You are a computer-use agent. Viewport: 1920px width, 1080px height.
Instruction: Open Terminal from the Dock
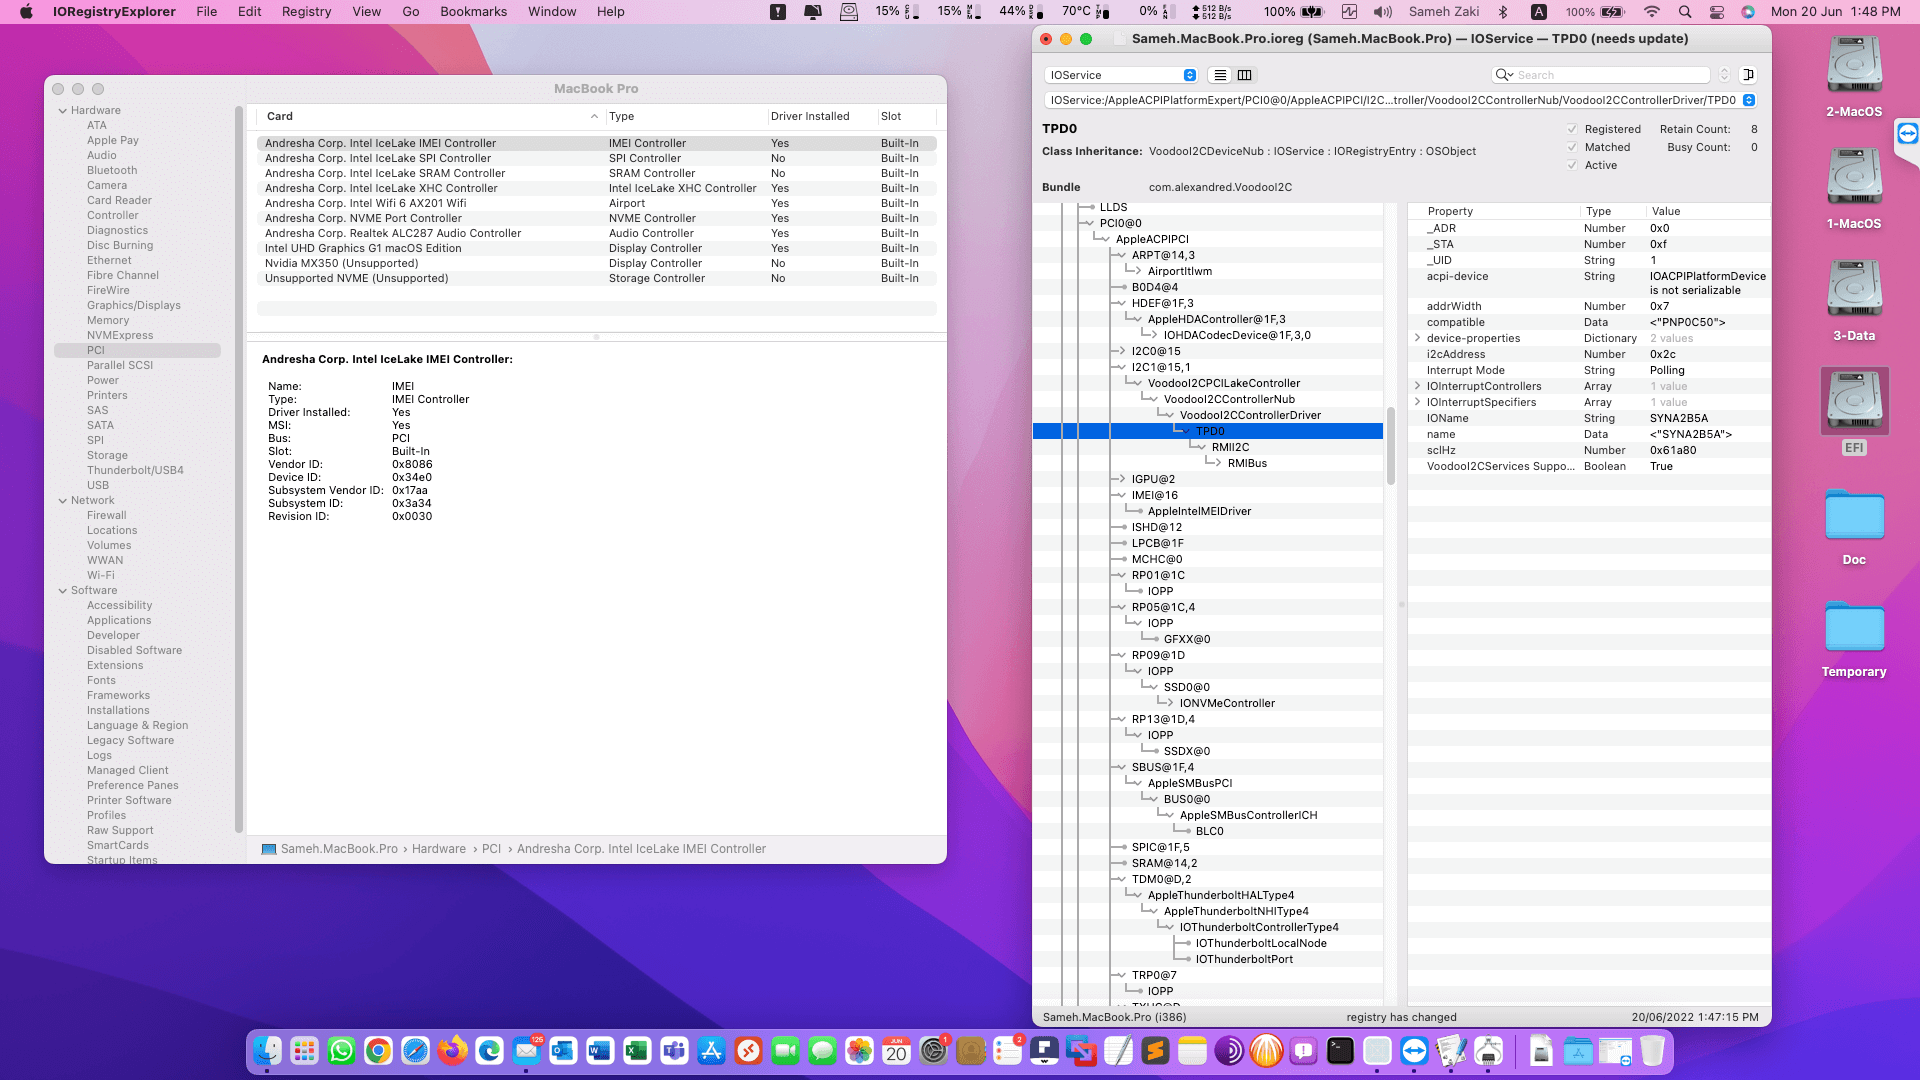pyautogui.click(x=1340, y=1051)
